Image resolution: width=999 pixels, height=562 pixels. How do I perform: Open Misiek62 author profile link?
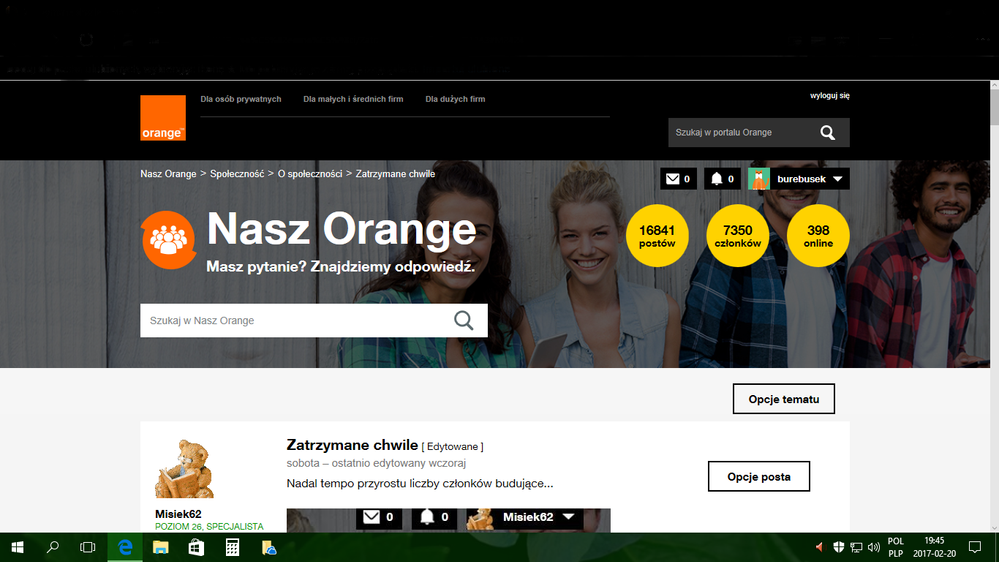[x=178, y=514]
